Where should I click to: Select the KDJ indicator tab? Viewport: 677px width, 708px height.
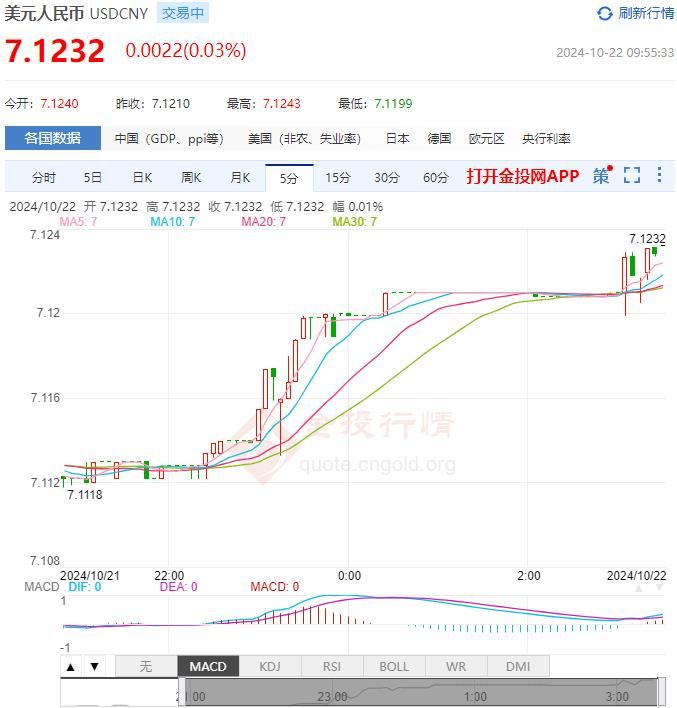(x=270, y=666)
